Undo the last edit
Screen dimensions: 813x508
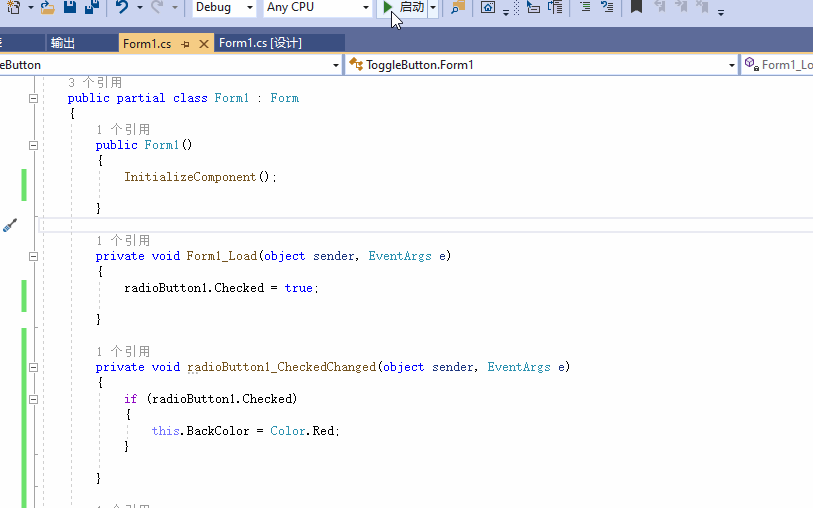[x=122, y=8]
